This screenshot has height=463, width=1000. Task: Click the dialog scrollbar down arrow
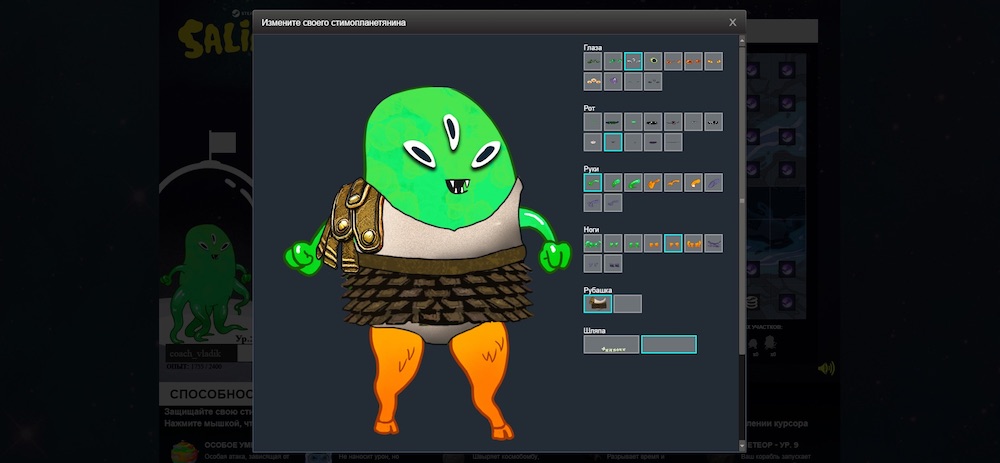[x=741, y=445]
